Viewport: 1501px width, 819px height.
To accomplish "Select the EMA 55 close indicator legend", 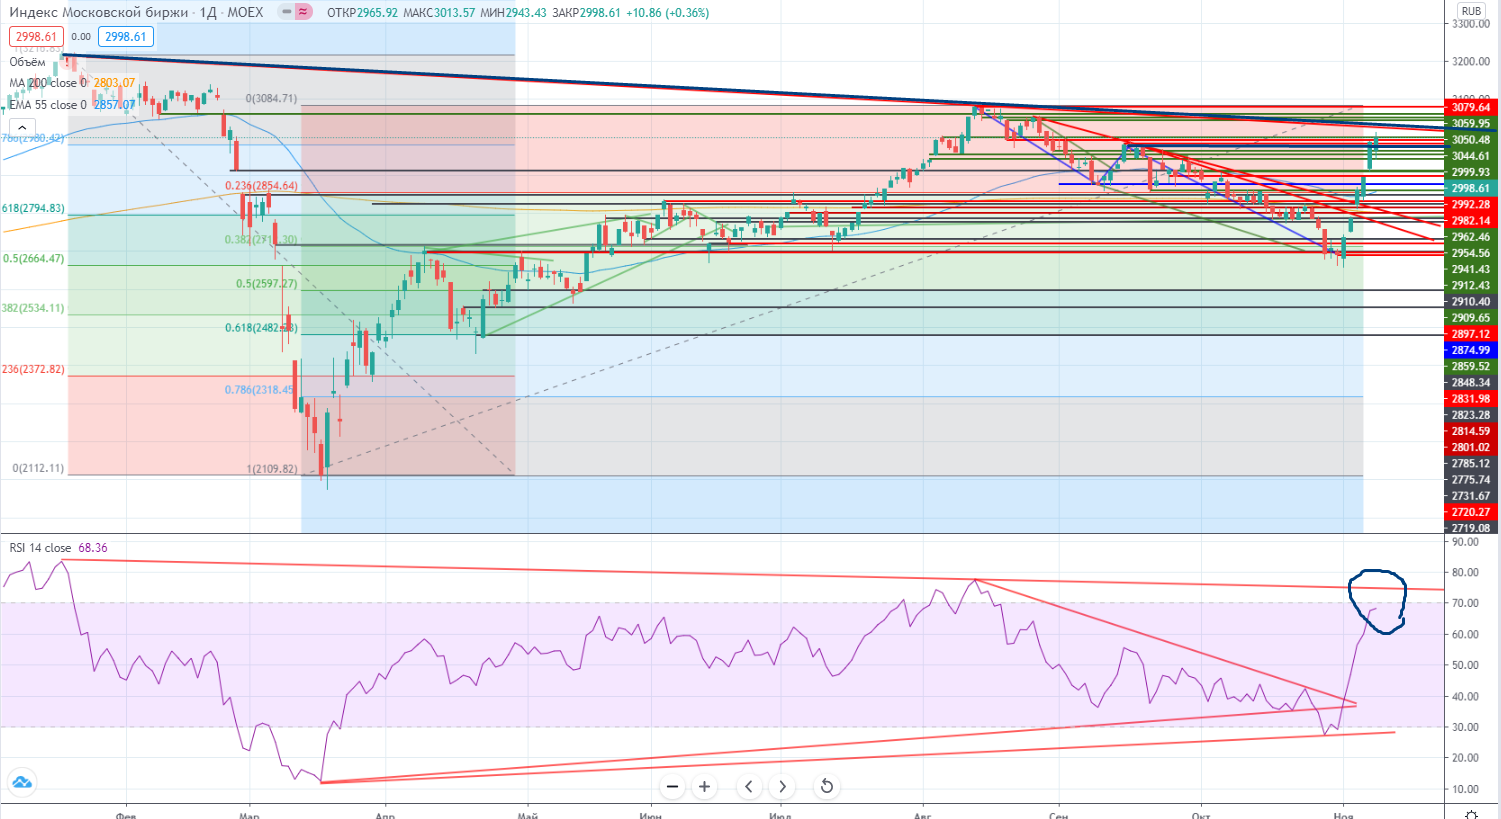I will click(x=46, y=105).
